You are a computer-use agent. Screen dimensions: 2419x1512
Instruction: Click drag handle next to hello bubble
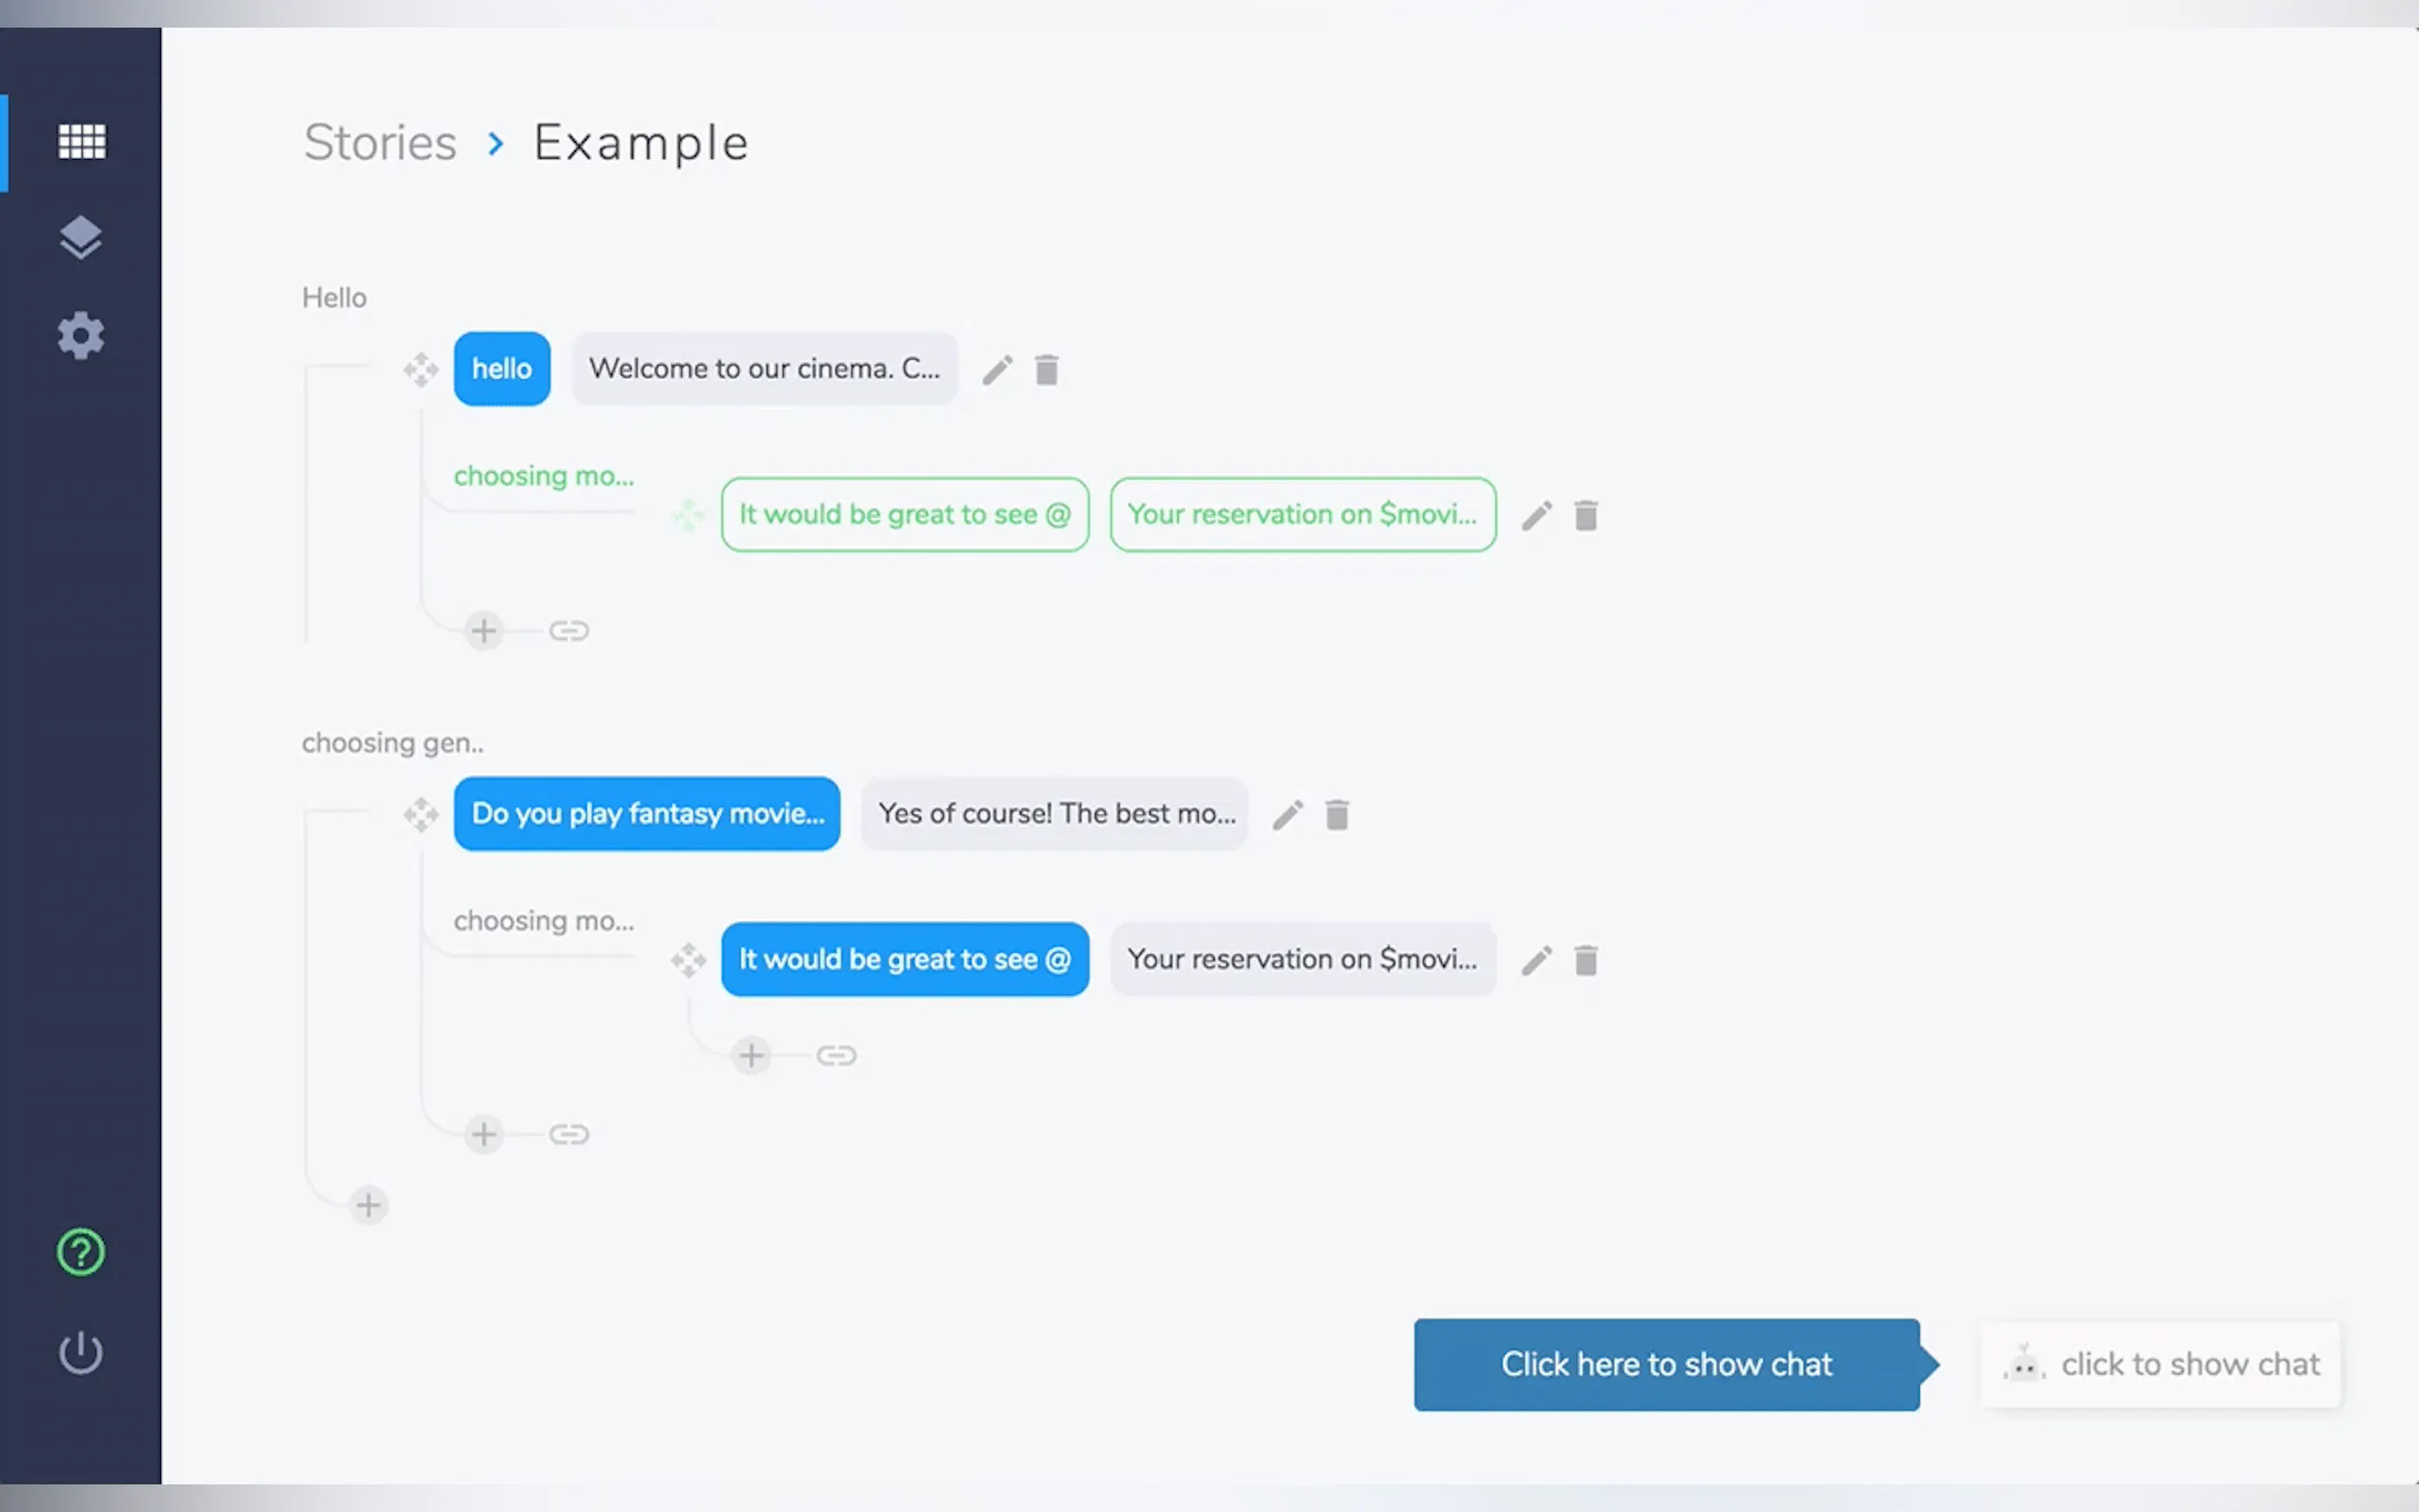click(x=421, y=370)
